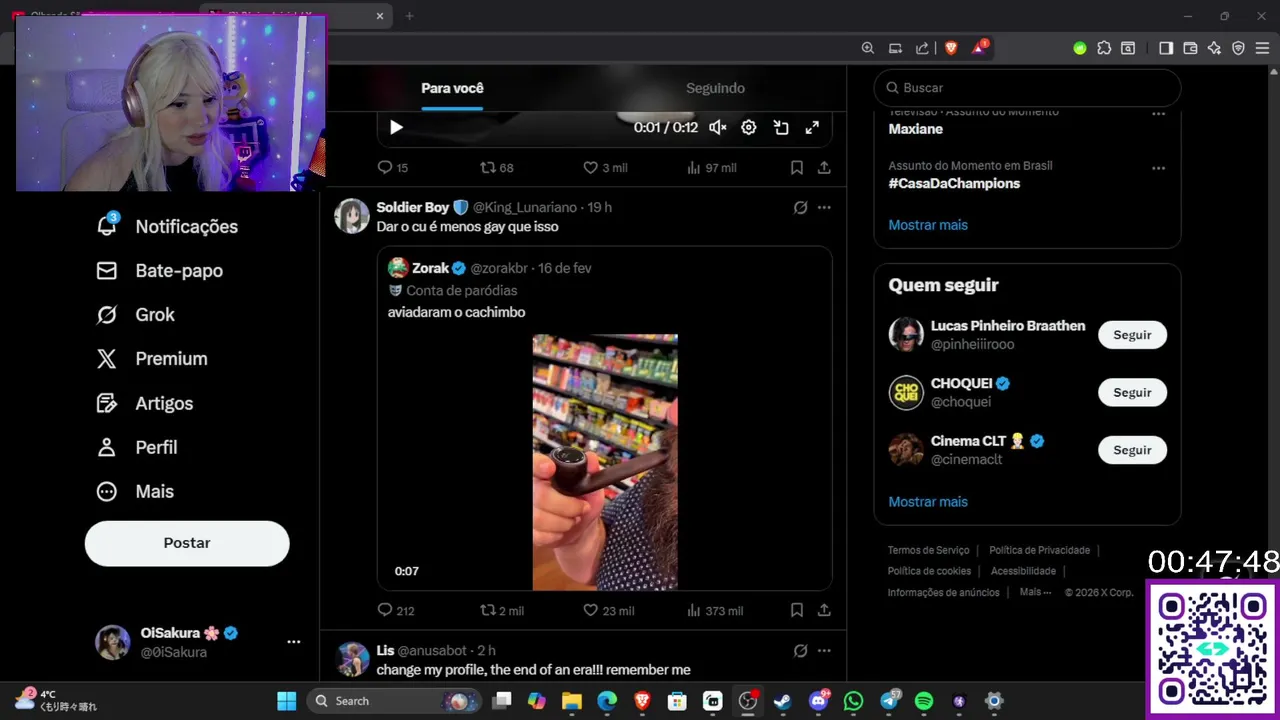Open Notificações in sidebar
This screenshot has width=1280, height=720.
(x=167, y=226)
